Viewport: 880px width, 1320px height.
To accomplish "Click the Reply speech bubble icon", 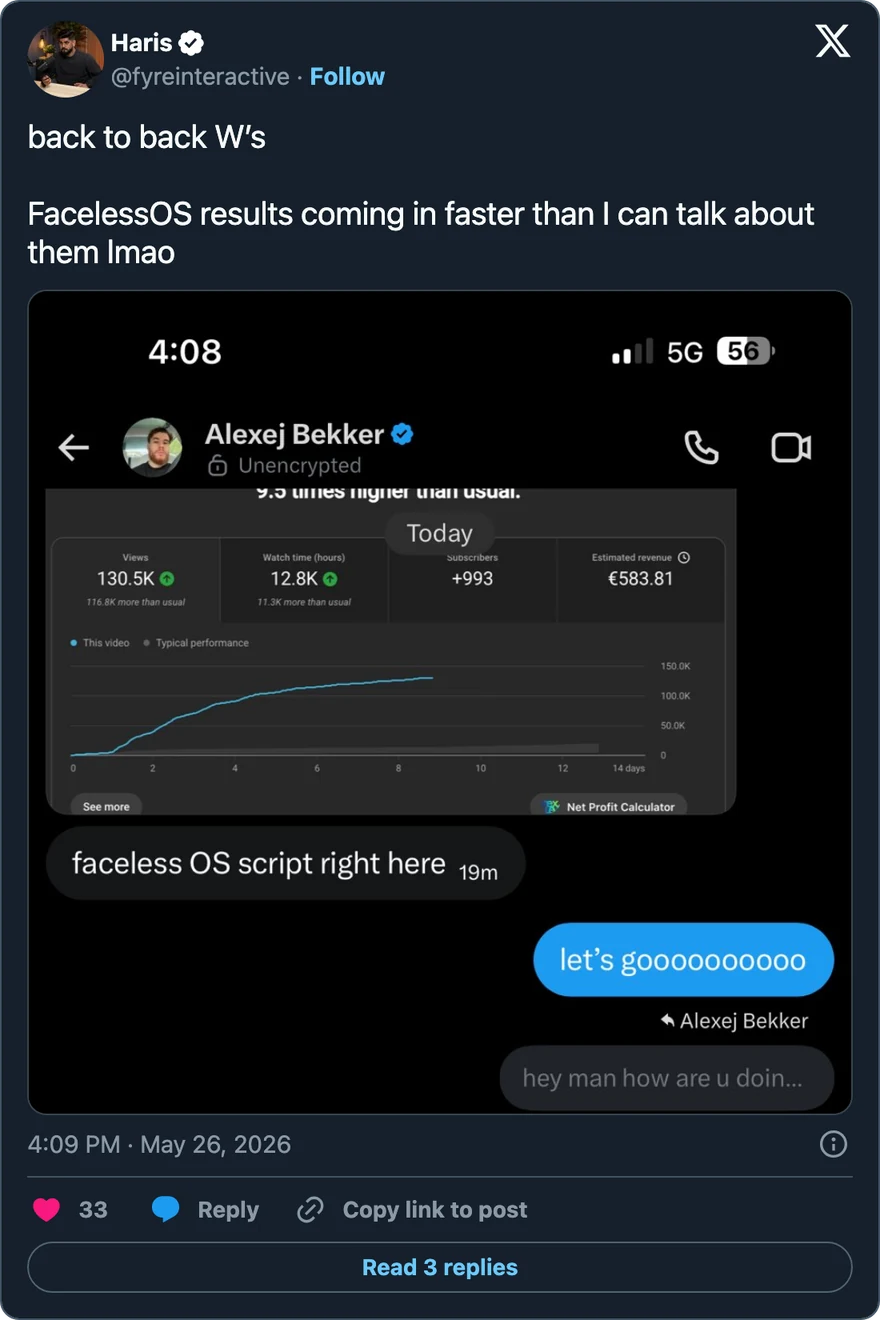I will click(x=166, y=1210).
